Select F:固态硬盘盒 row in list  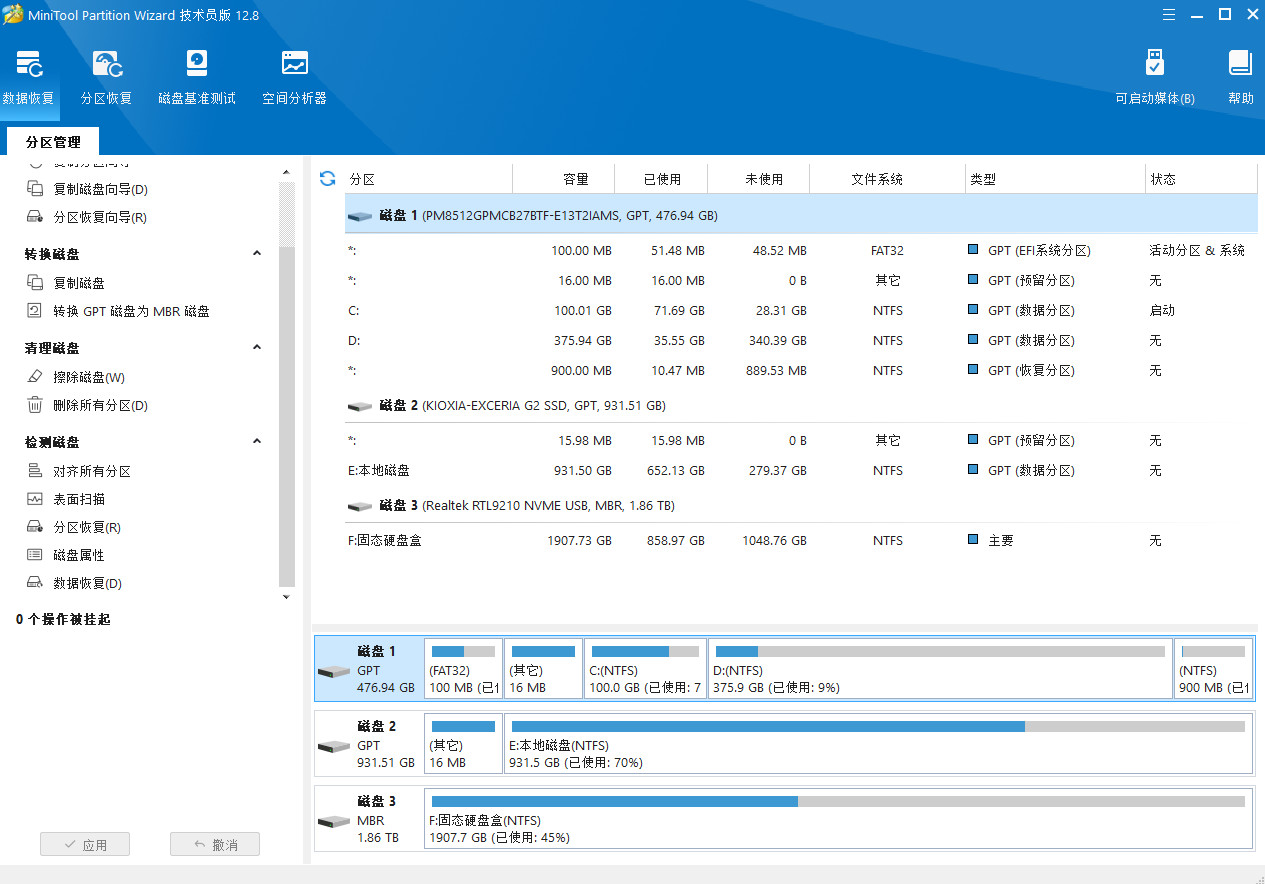[x=801, y=540]
